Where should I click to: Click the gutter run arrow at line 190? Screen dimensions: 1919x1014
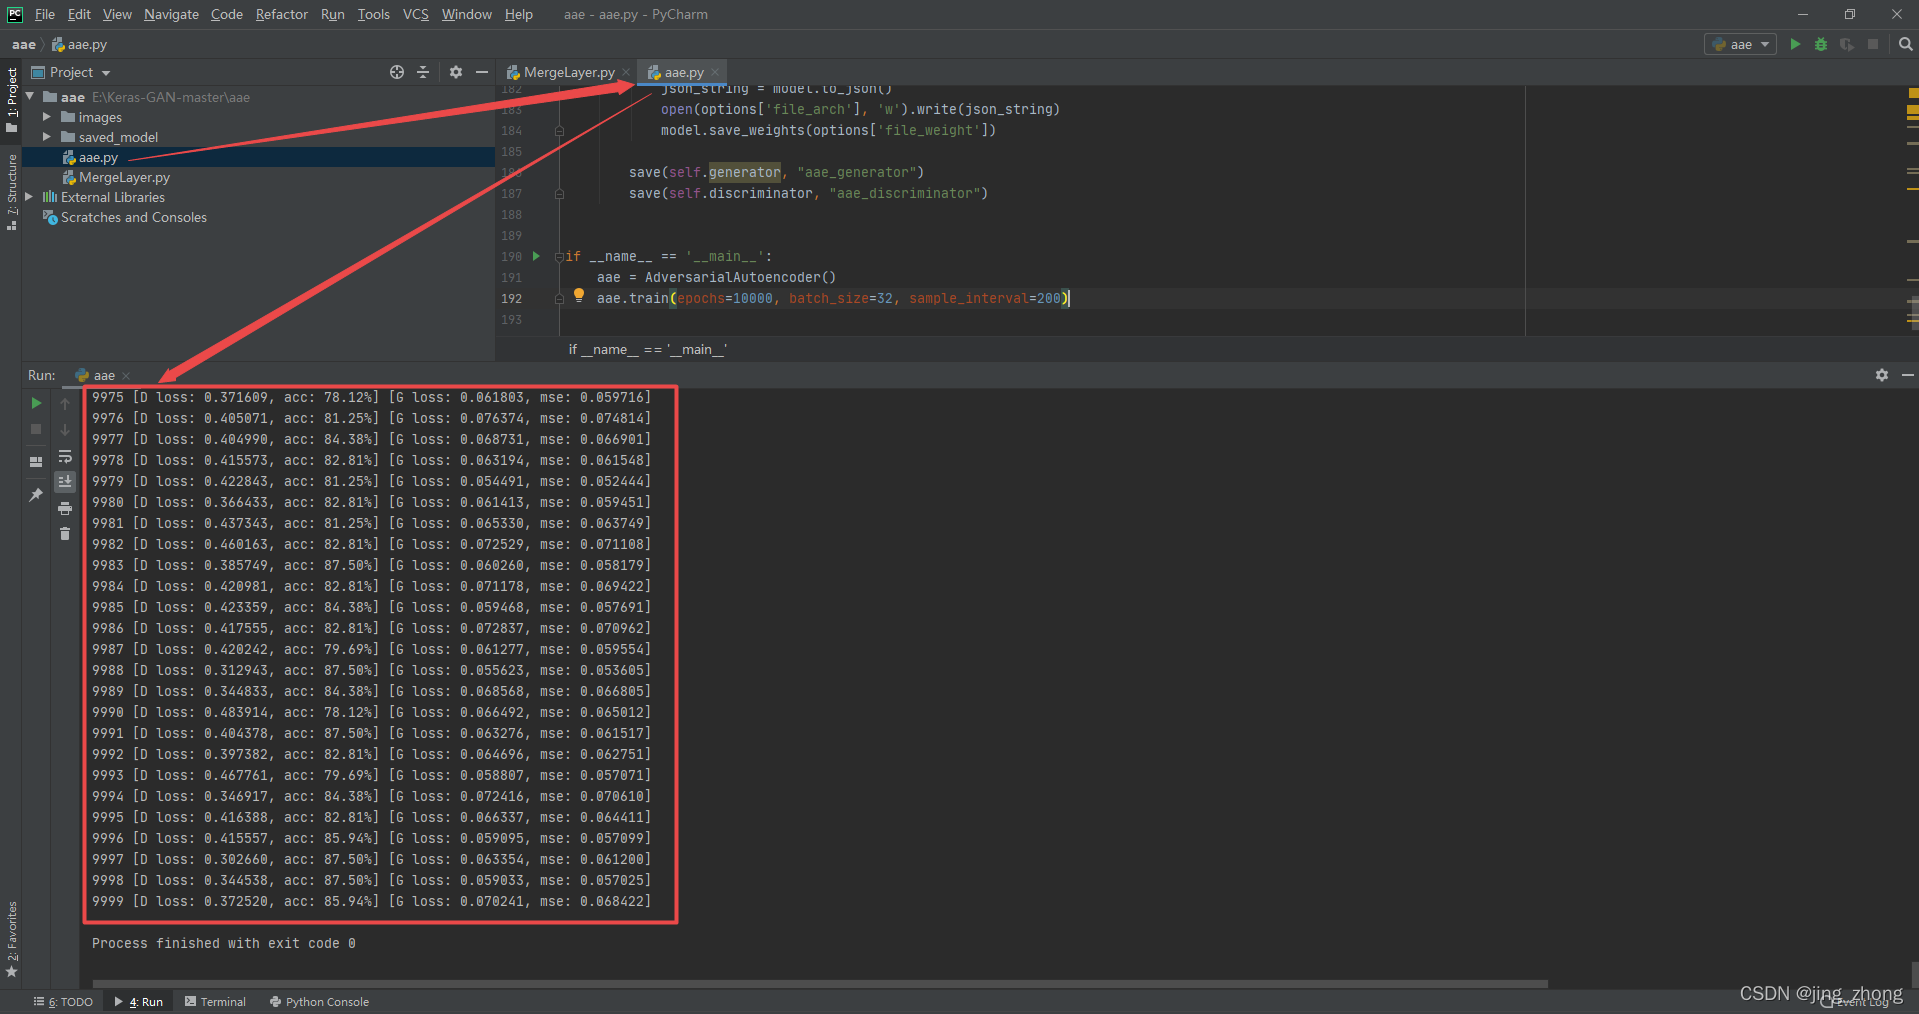click(536, 256)
